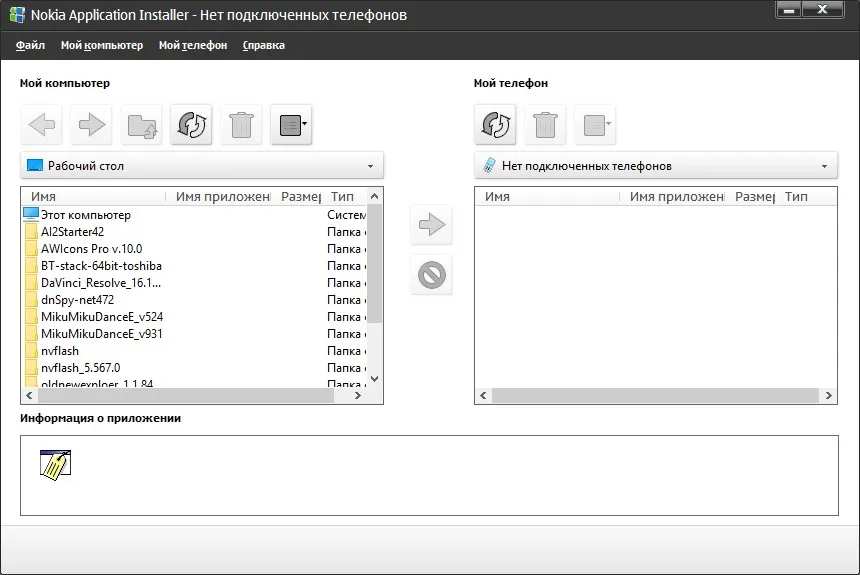This screenshot has height=575, width=860.
Task: Refresh the My Computer file list
Action: (x=191, y=125)
